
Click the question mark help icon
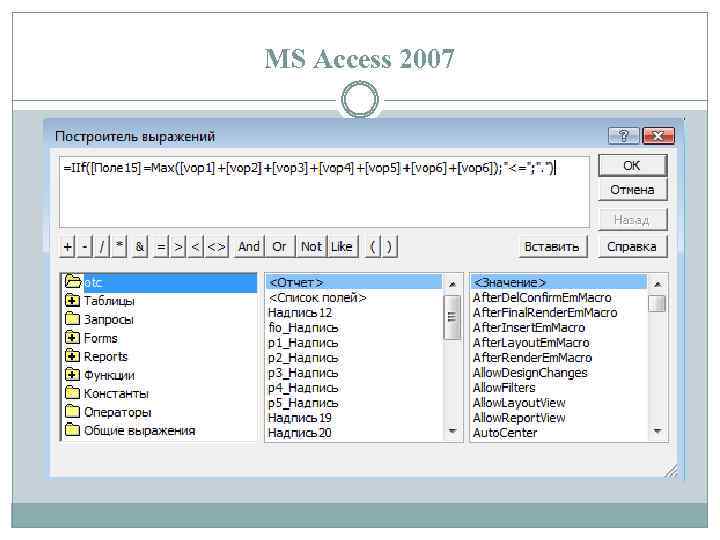click(x=624, y=136)
